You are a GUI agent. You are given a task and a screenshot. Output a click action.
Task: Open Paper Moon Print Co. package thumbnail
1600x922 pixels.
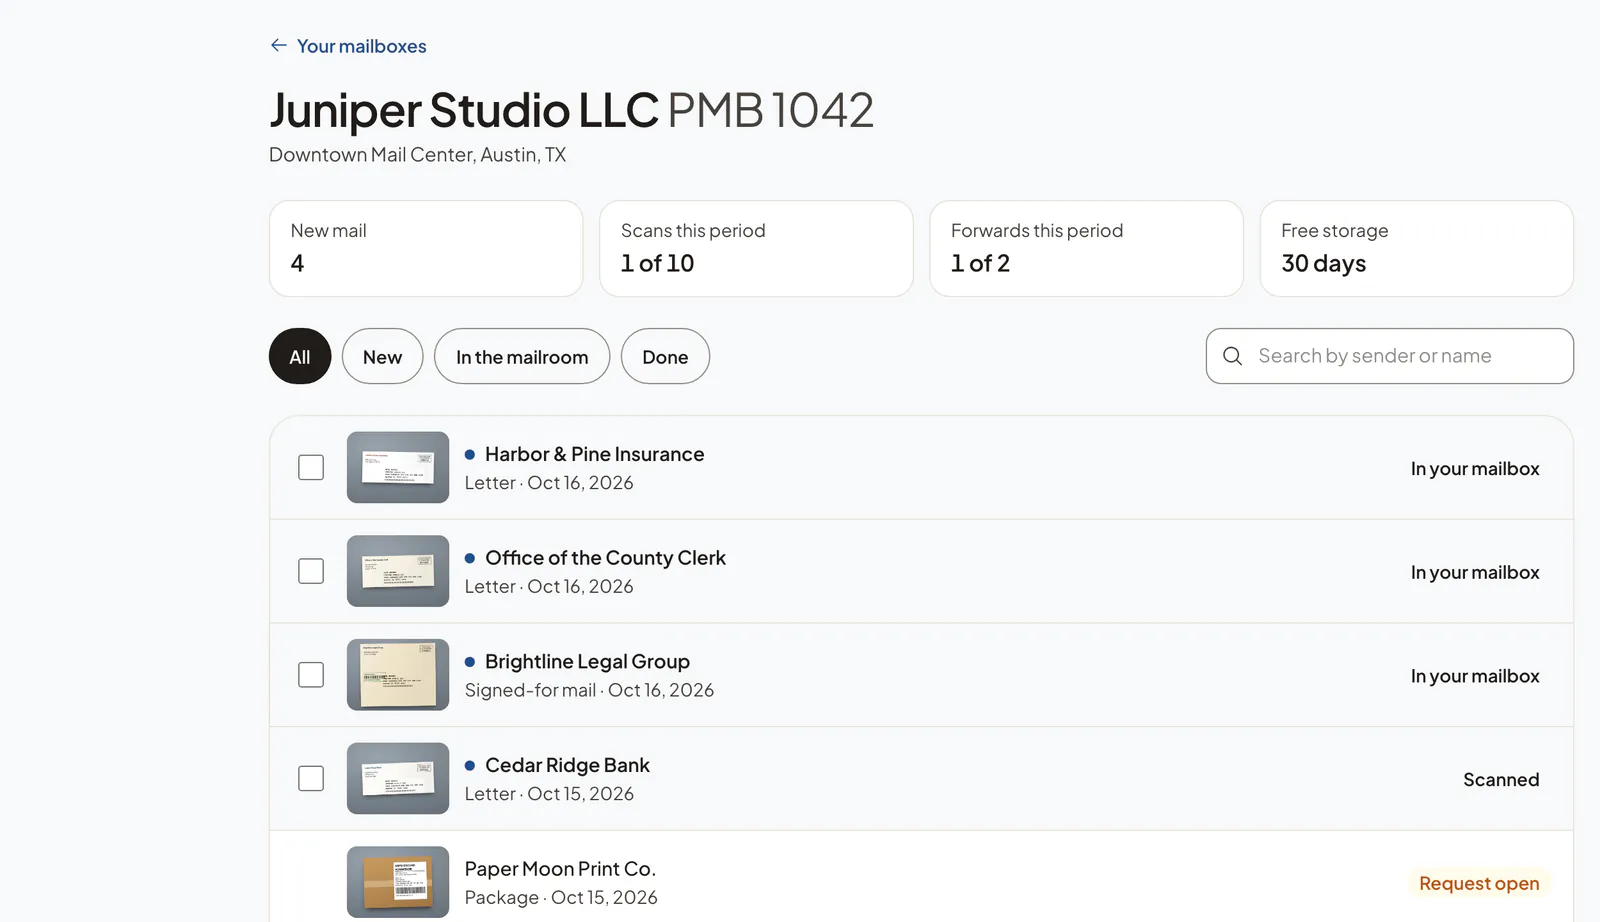[x=398, y=882]
